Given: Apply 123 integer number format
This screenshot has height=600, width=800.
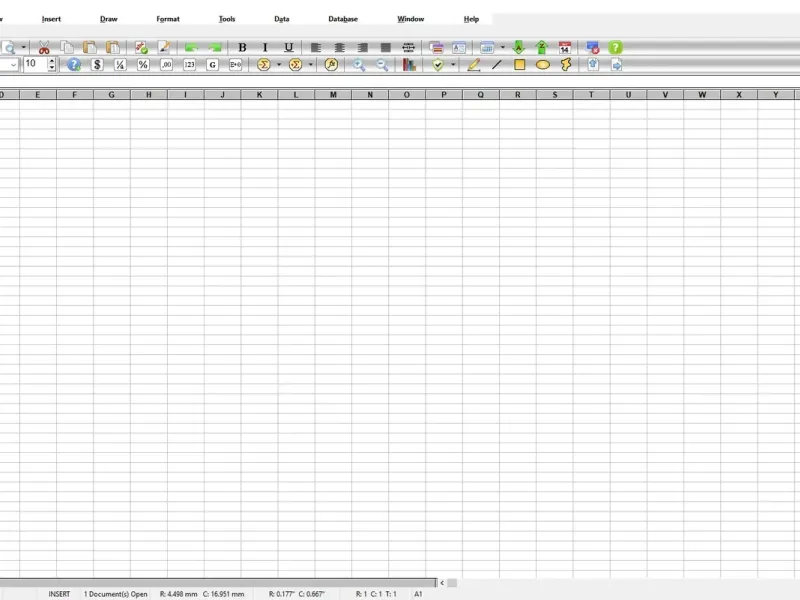Looking at the screenshot, I should coord(189,65).
